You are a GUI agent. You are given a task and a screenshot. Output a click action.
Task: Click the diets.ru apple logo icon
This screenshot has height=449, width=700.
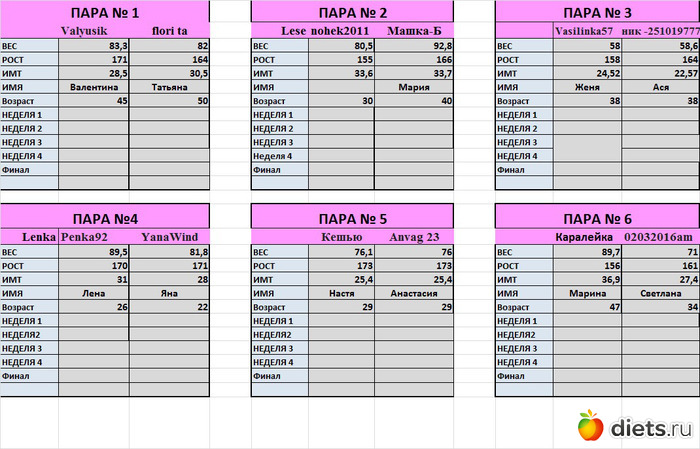pyautogui.click(x=591, y=427)
